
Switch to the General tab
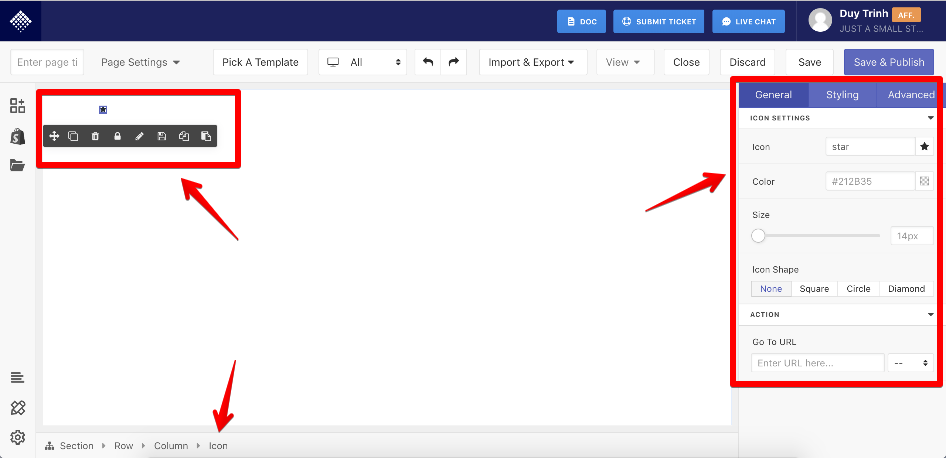coord(773,95)
